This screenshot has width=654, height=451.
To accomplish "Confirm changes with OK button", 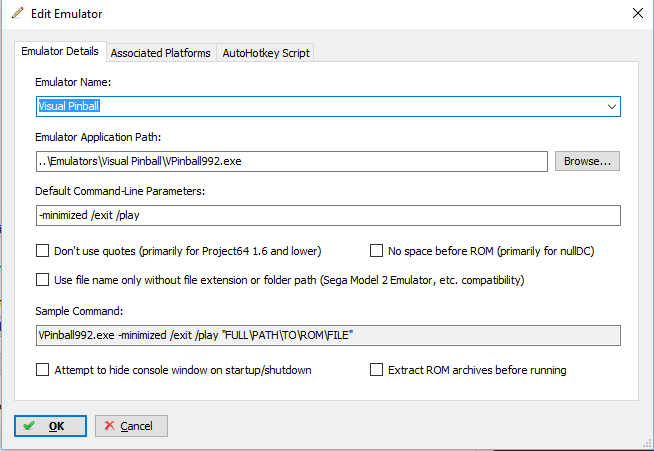I will coord(50,426).
